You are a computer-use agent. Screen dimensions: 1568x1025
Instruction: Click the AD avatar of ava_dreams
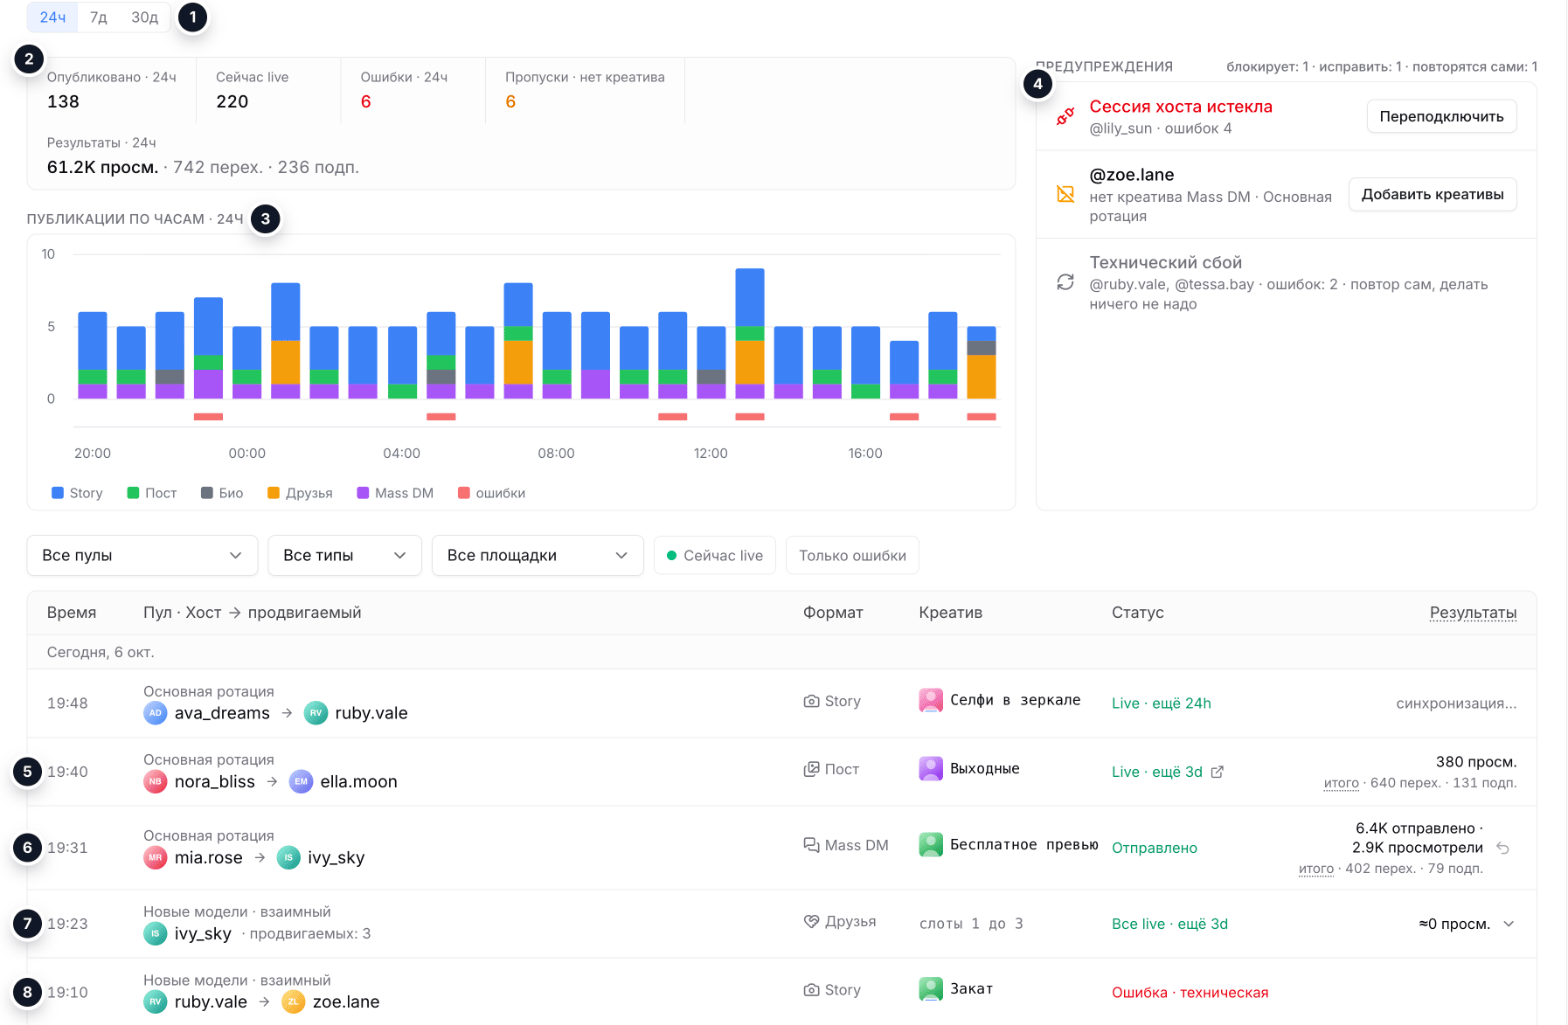[x=155, y=713]
